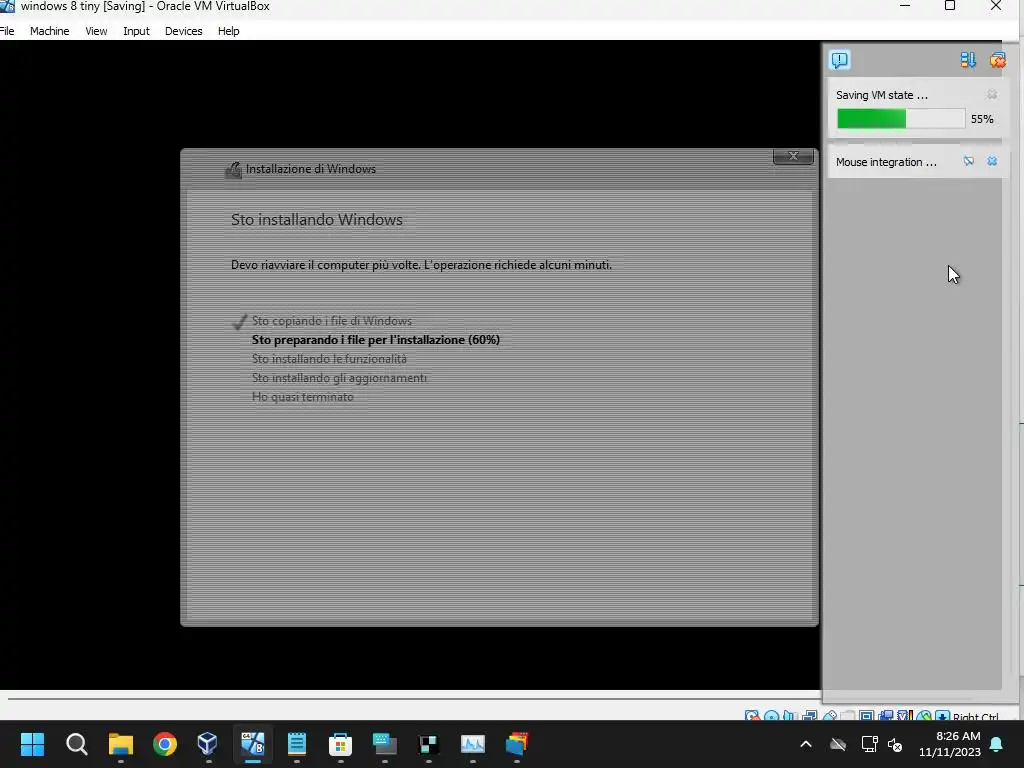1024x768 pixels.
Task: Open the Machine menu
Action: point(50,31)
